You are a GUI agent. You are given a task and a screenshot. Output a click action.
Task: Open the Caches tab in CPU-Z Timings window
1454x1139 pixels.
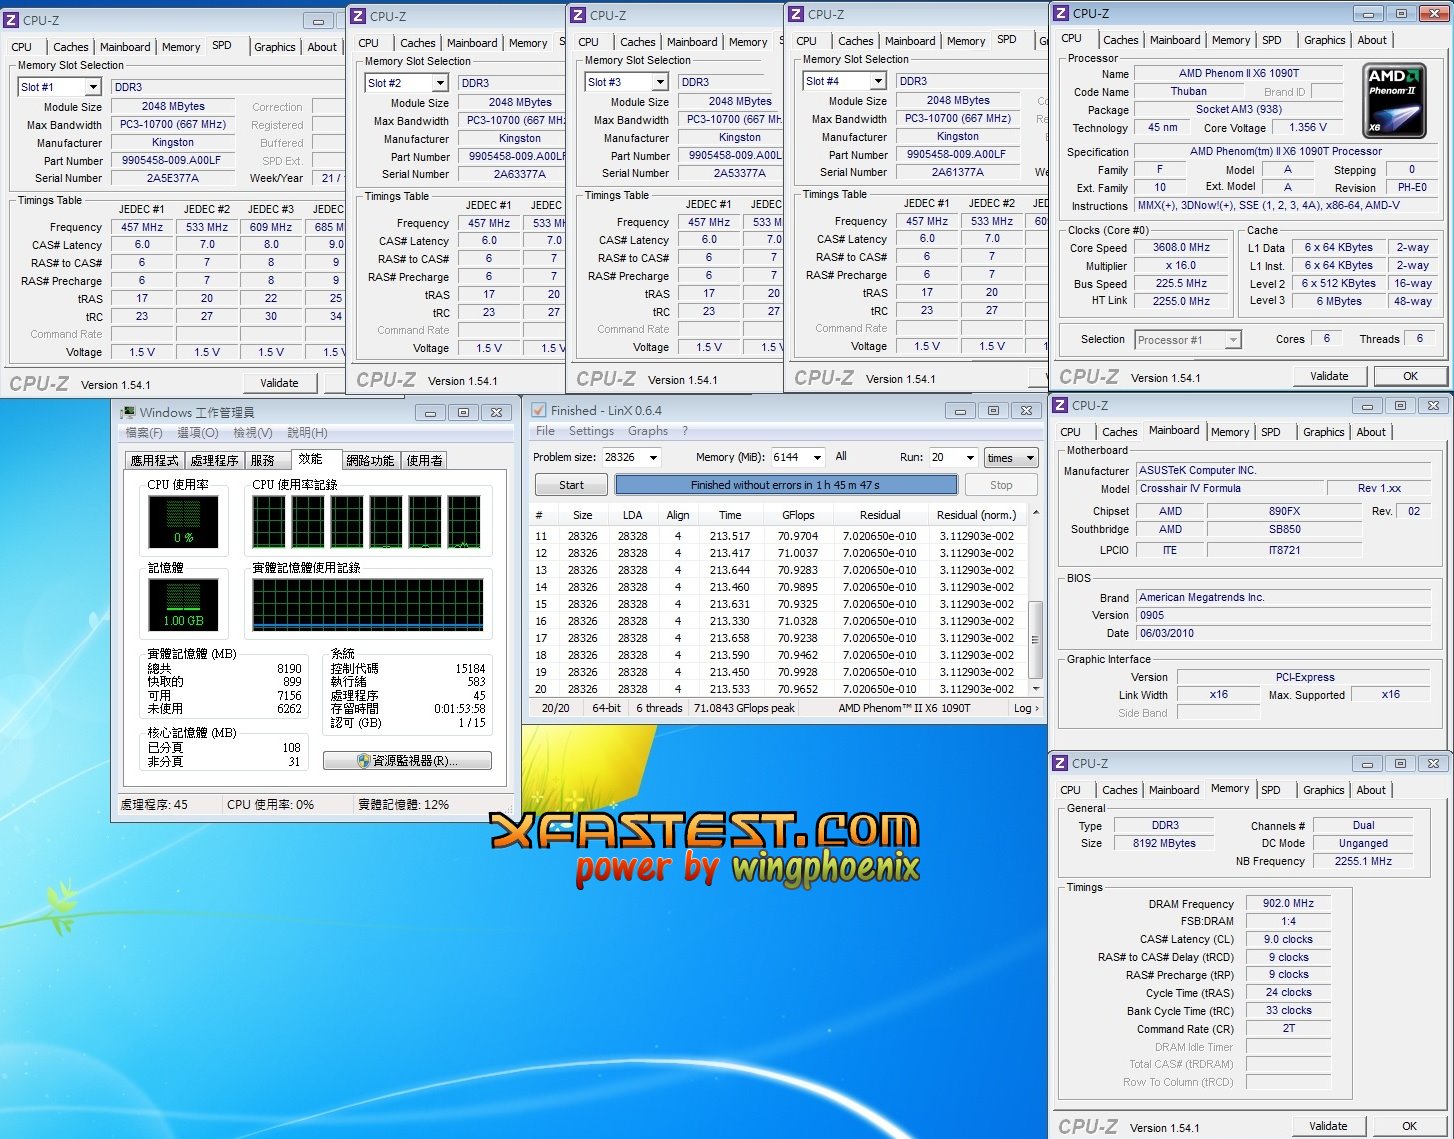coord(1119,790)
